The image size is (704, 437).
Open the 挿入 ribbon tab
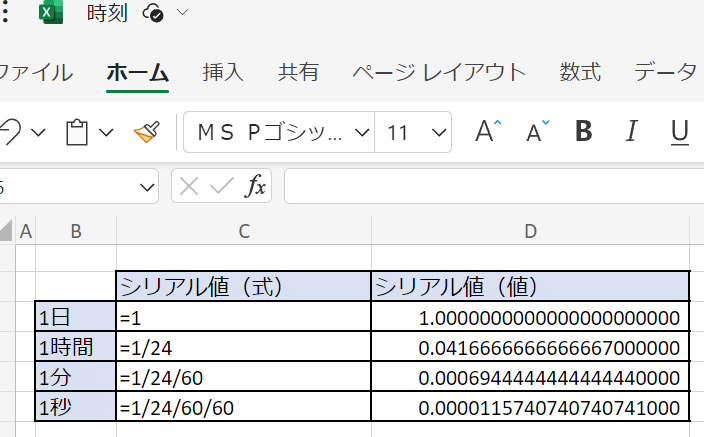click(x=223, y=72)
